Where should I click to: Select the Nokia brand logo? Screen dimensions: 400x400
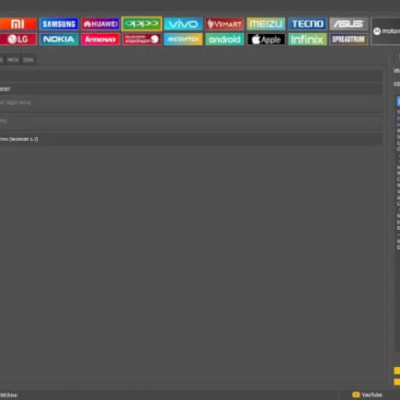tap(59, 39)
